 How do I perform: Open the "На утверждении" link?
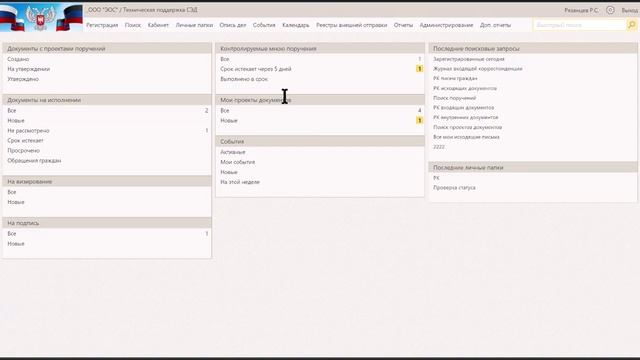pyautogui.click(x=29, y=69)
